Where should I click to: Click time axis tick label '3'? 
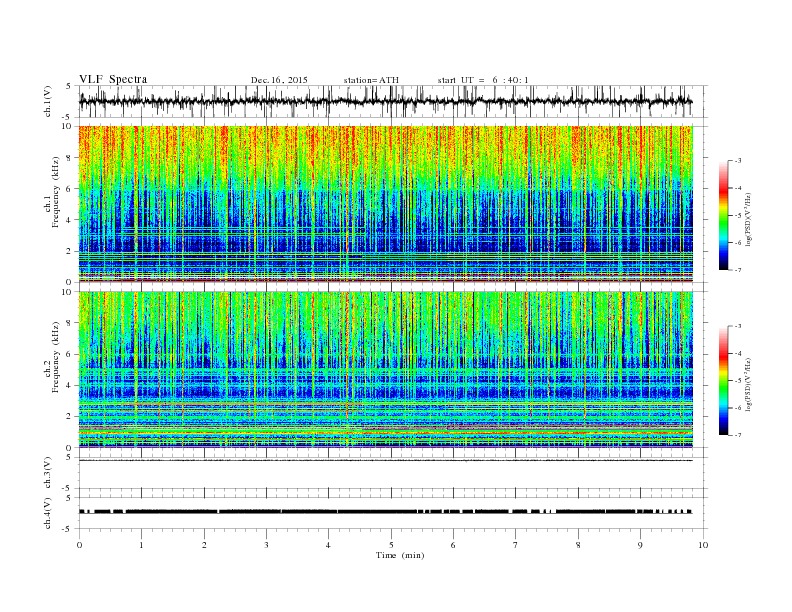[x=266, y=545]
